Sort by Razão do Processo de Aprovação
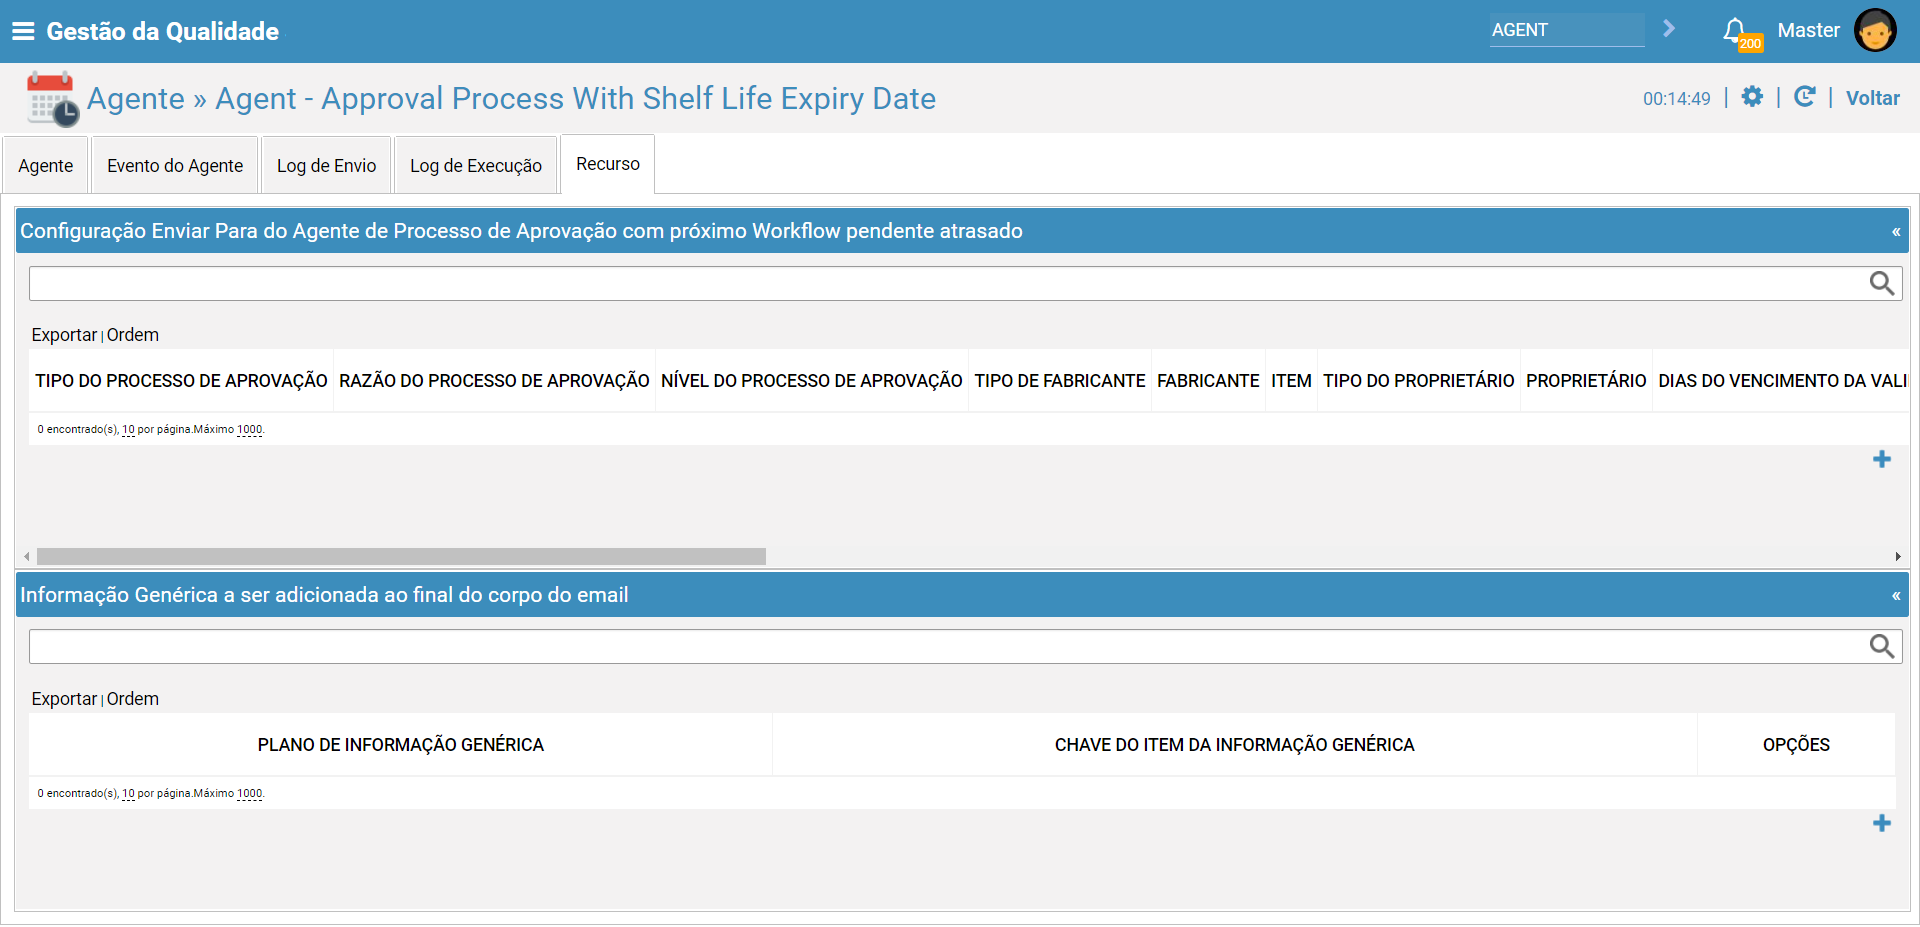 494,381
